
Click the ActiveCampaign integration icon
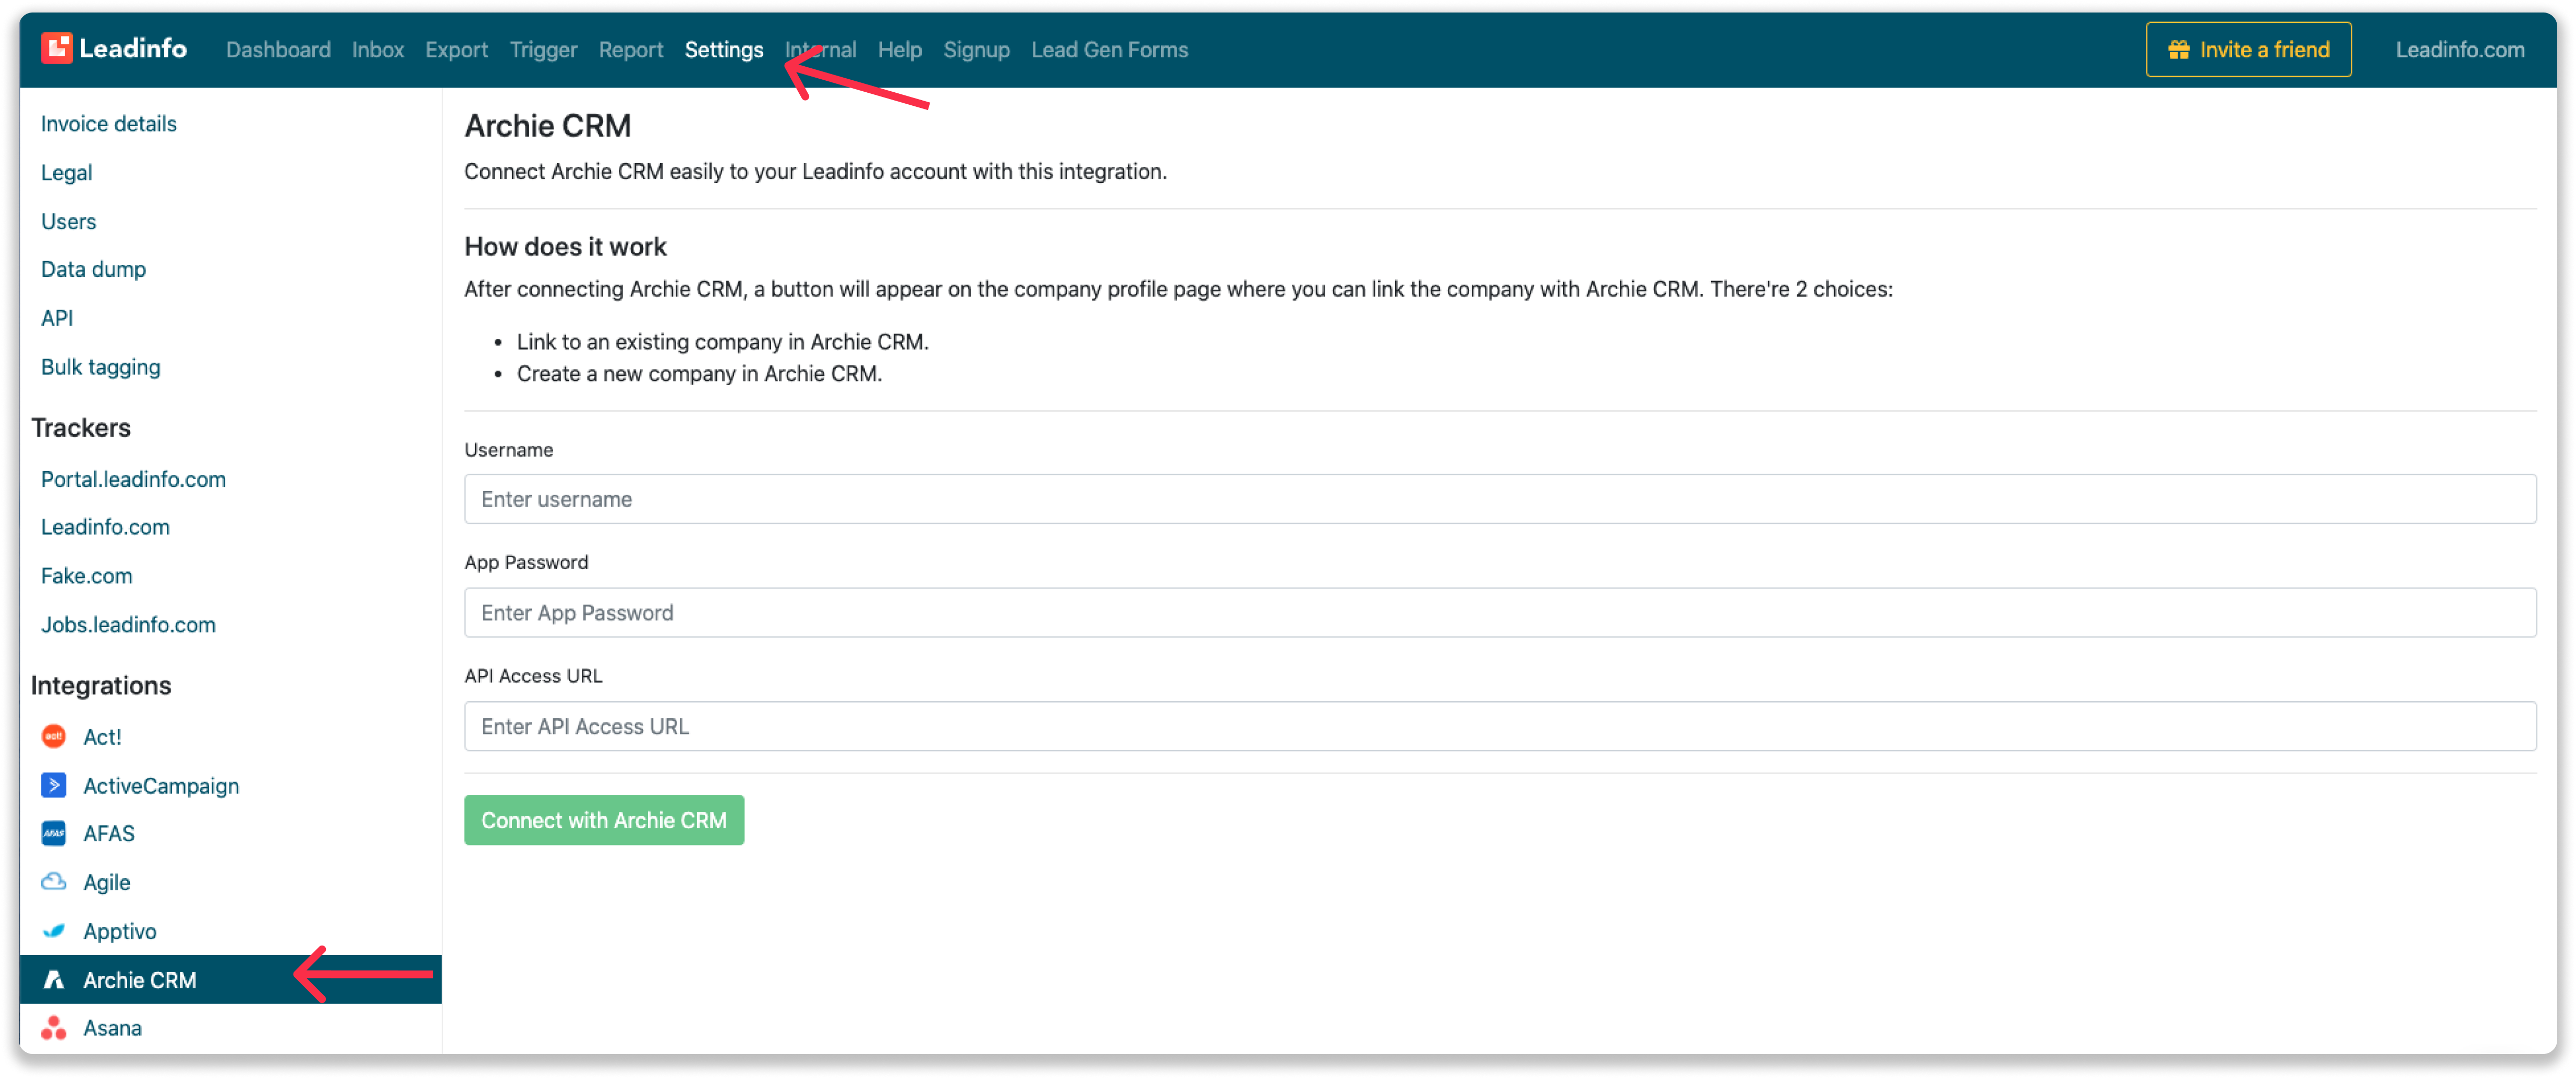54,785
